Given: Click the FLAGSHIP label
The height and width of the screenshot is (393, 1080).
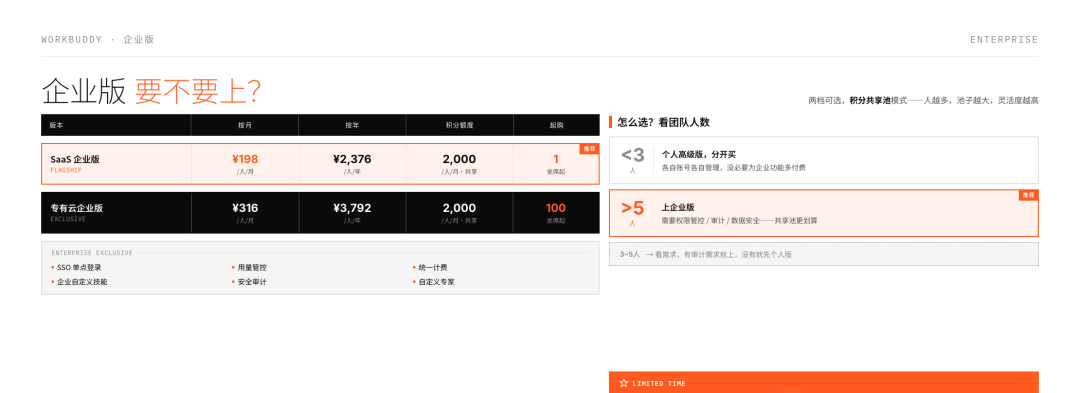Looking at the screenshot, I should tap(65, 170).
